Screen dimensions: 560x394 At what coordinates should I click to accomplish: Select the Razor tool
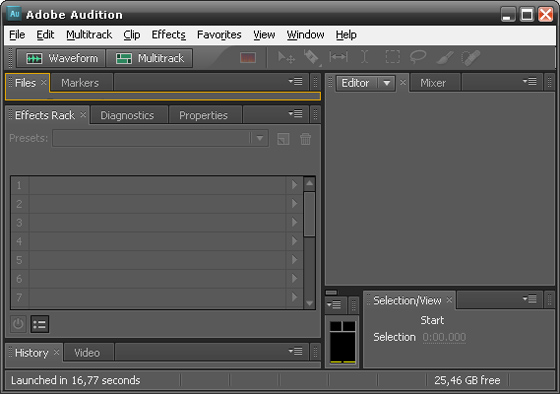pyautogui.click(x=312, y=58)
